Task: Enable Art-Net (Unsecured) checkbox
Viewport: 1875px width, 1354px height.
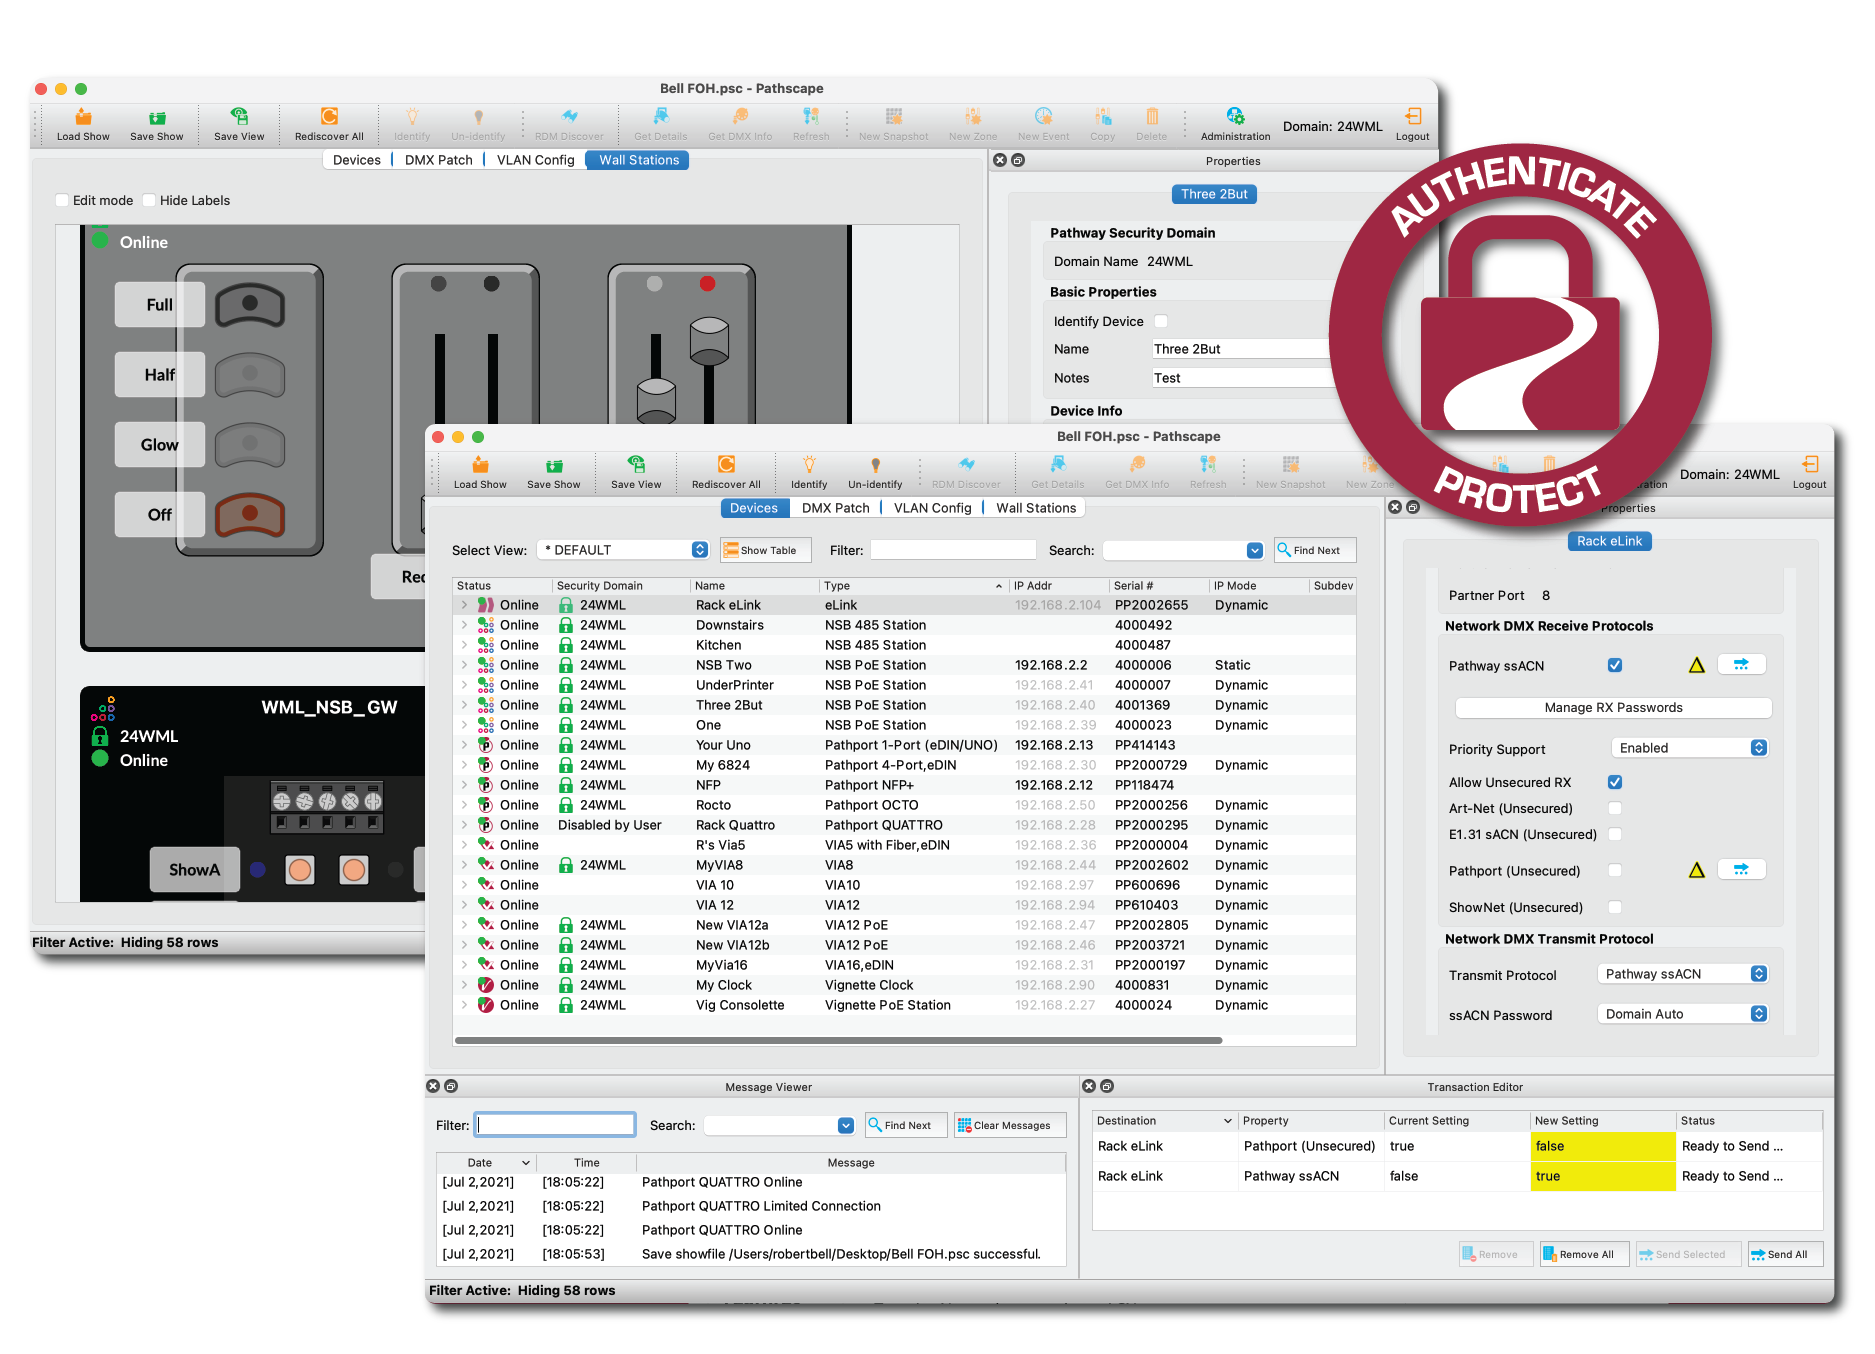Action: 1615,808
